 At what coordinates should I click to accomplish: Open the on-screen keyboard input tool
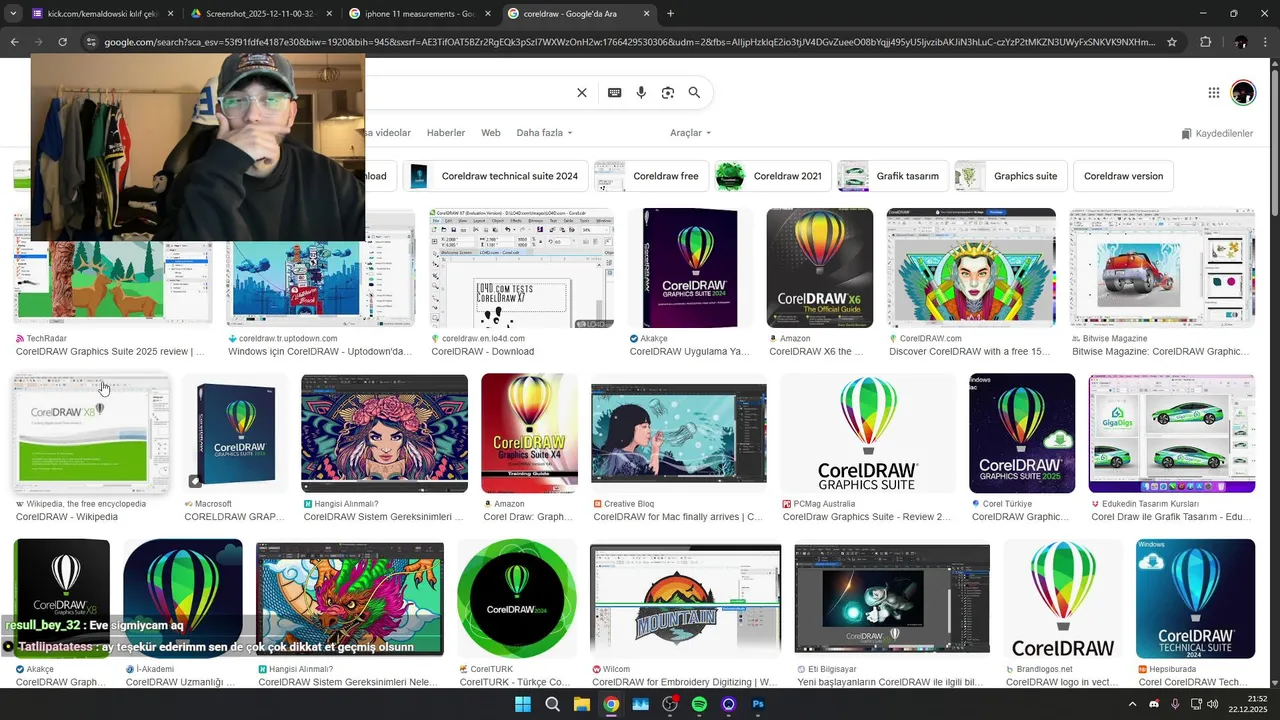point(614,93)
